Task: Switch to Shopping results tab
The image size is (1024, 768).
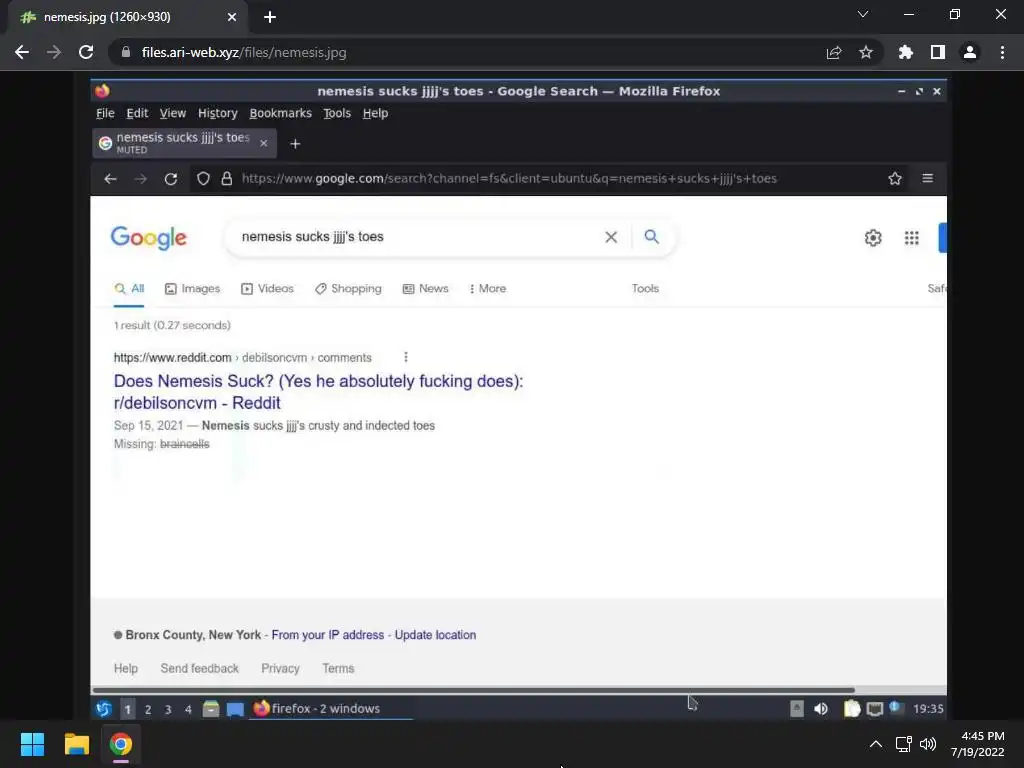Action: [348, 289]
